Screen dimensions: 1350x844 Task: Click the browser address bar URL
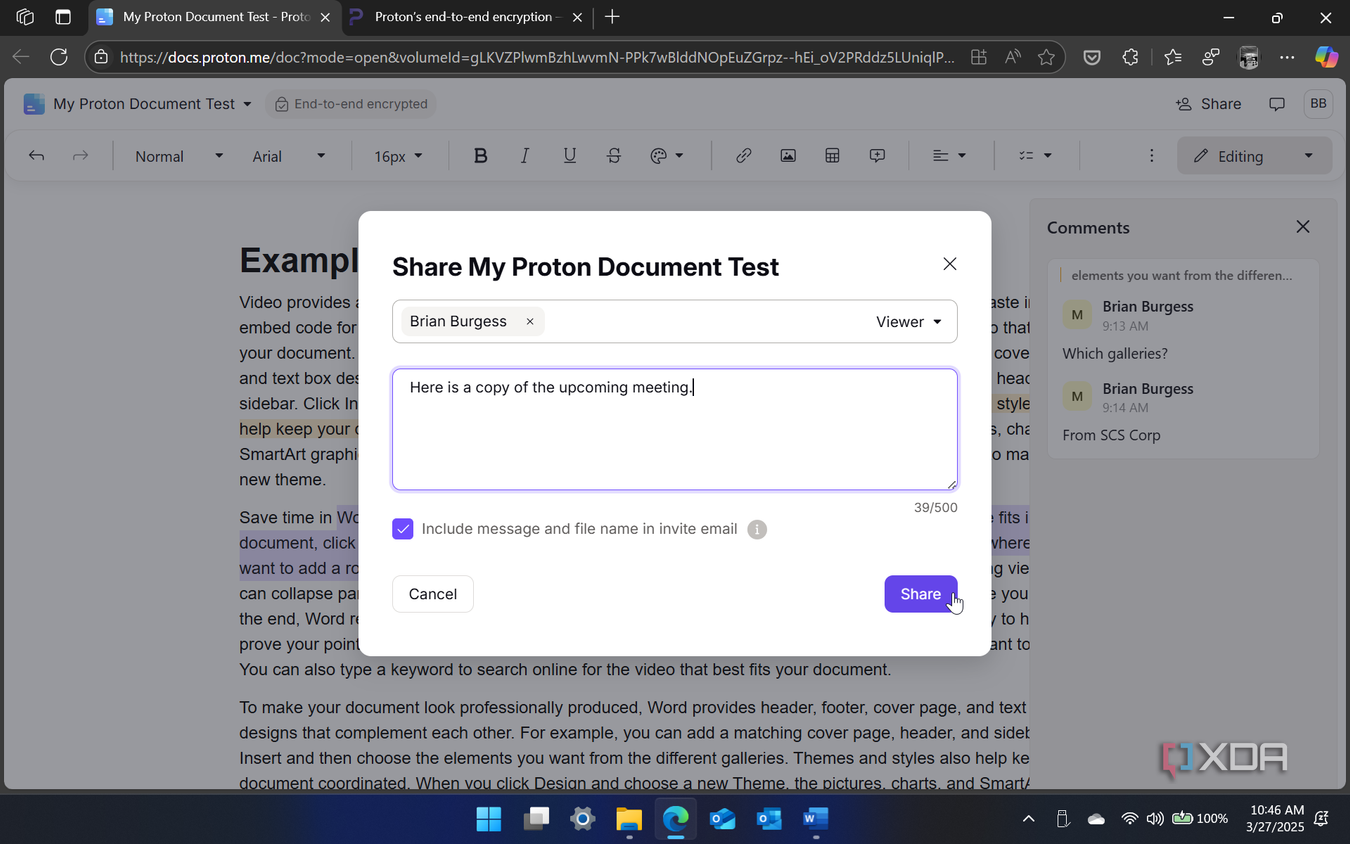(x=537, y=57)
